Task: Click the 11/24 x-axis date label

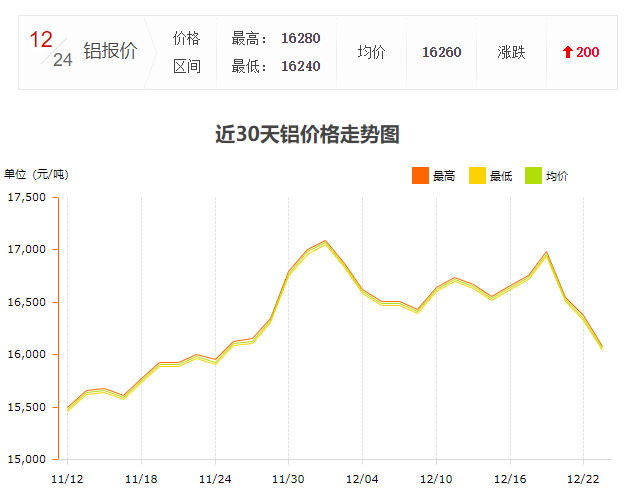Action: tap(215, 479)
